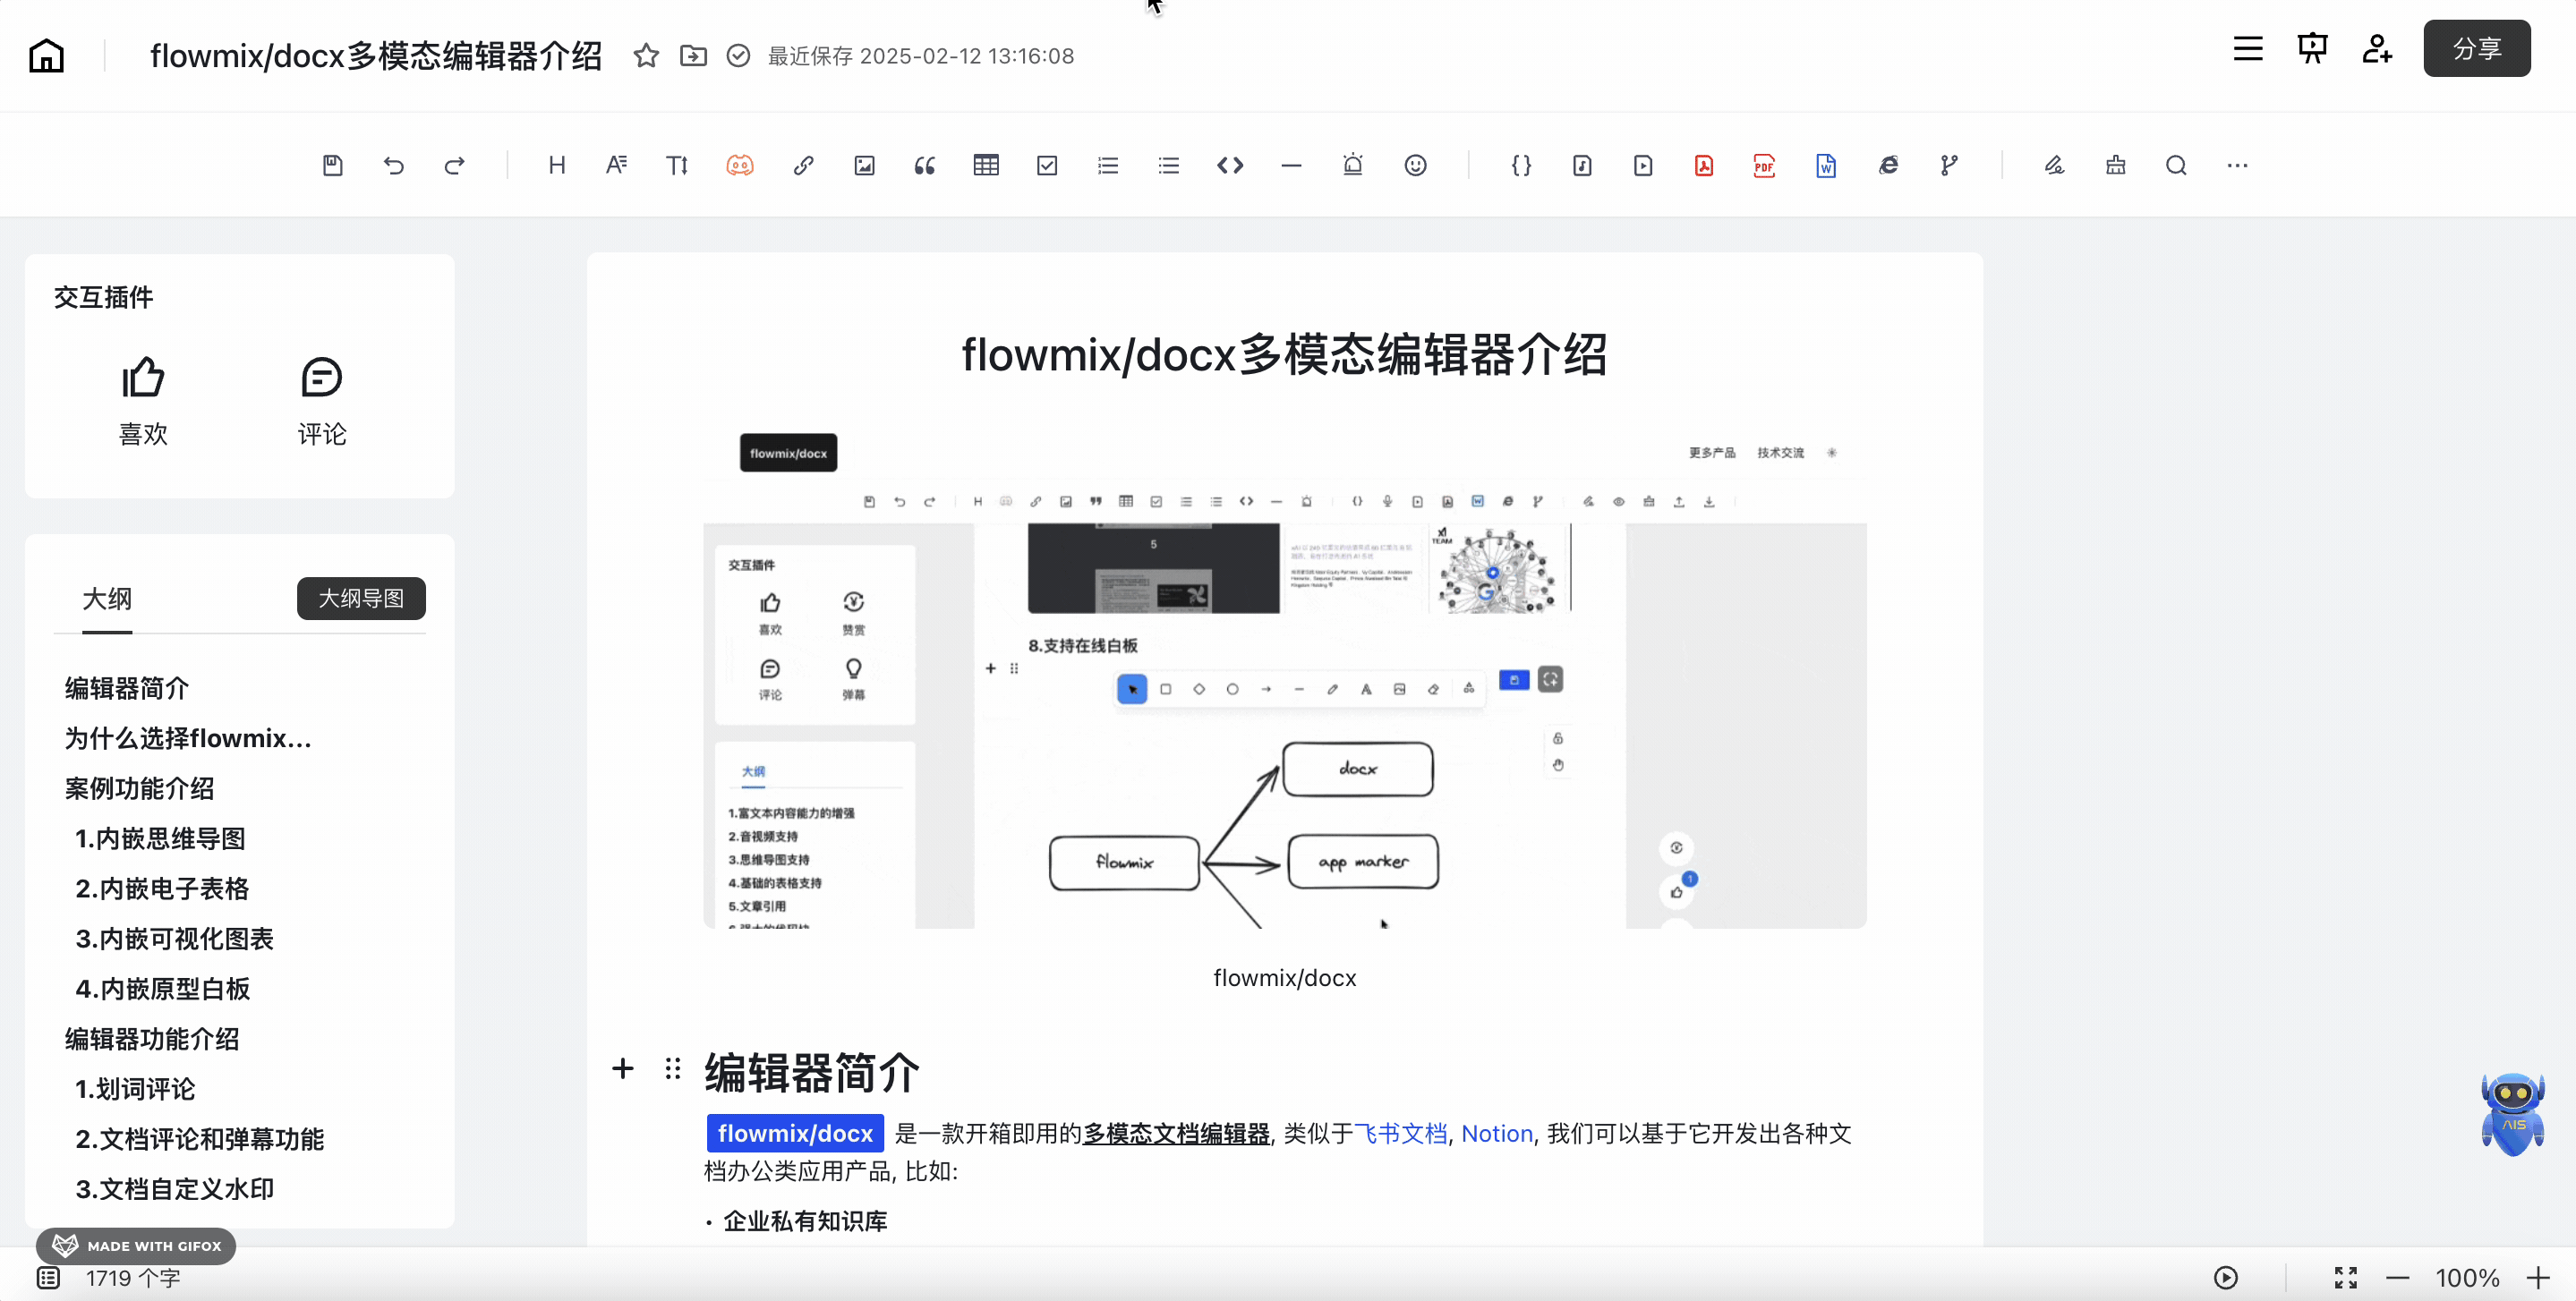Switch to the 大纲 tab

tap(107, 598)
